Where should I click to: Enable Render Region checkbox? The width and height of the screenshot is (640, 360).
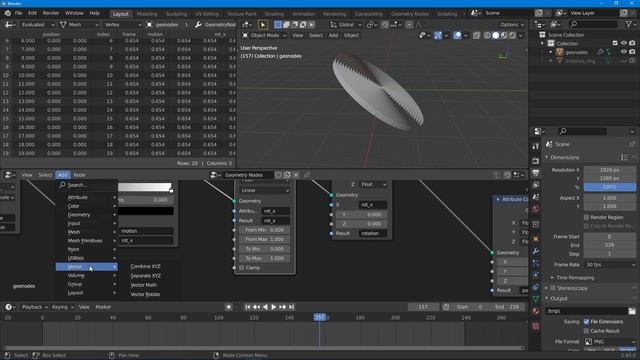click(x=587, y=218)
